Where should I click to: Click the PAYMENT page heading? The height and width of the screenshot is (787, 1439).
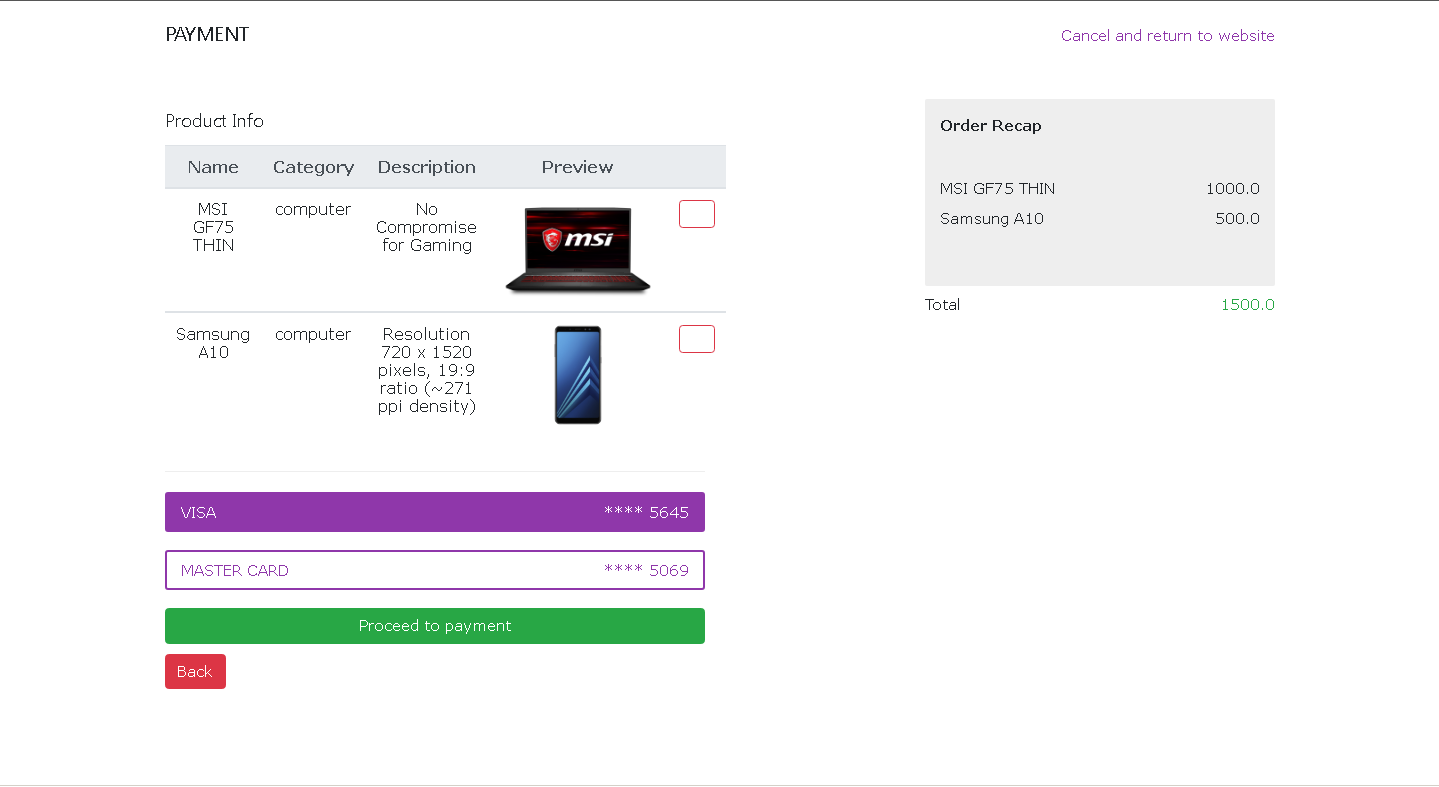(207, 33)
